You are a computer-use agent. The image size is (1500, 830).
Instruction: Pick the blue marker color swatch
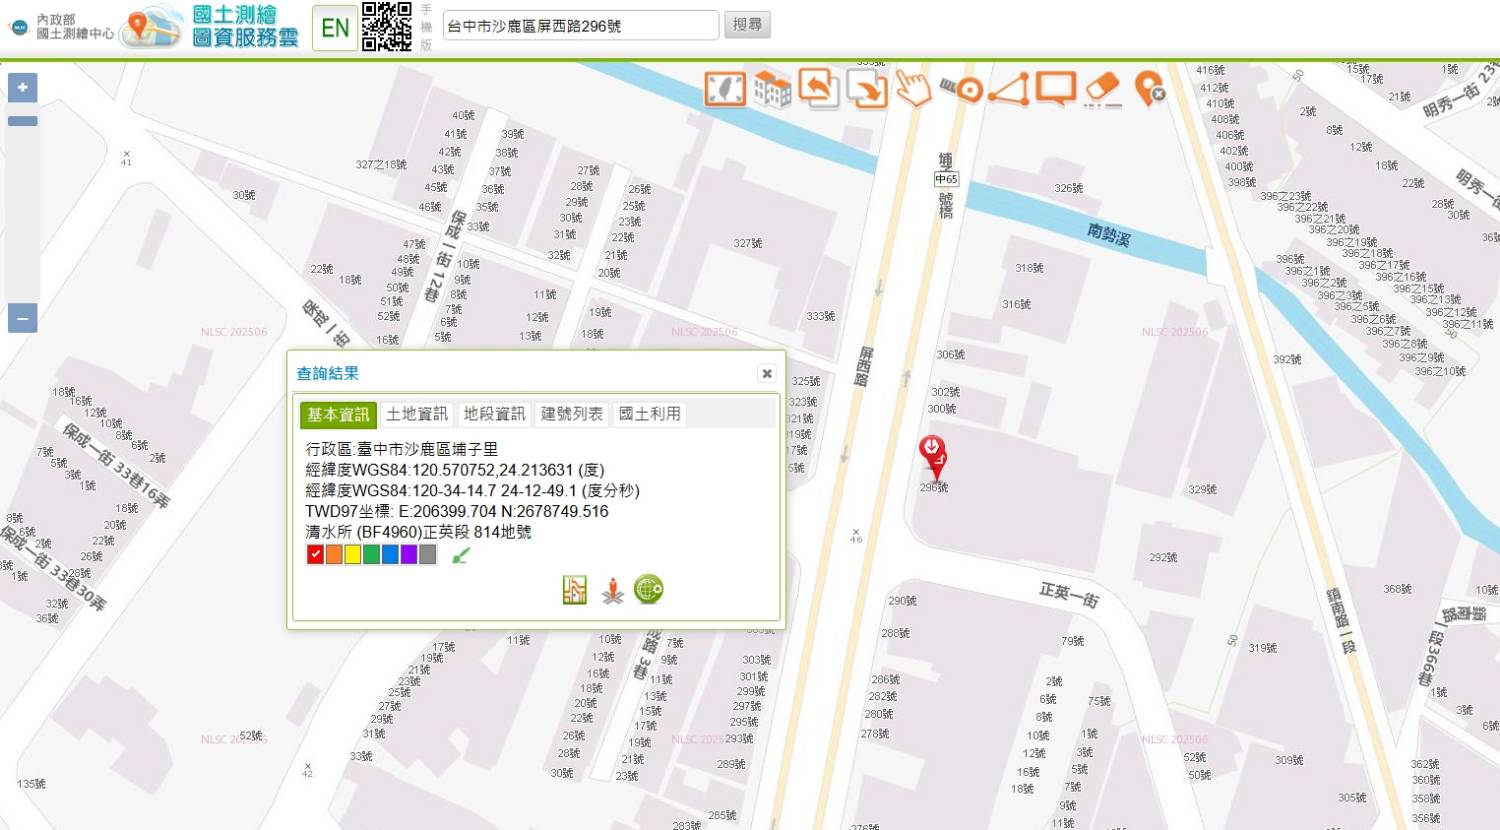[390, 555]
